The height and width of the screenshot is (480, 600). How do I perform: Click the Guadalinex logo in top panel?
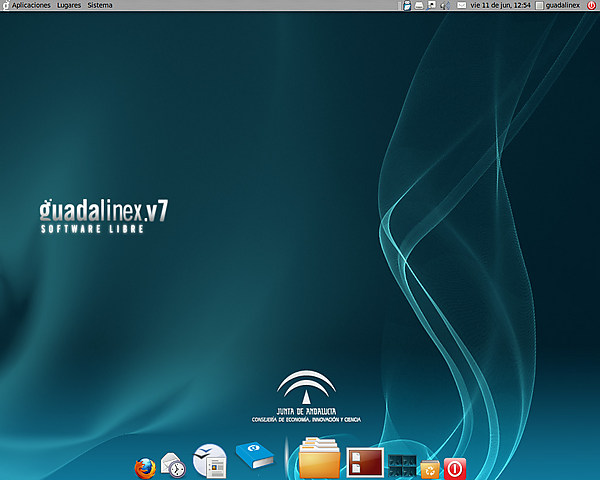5,5
